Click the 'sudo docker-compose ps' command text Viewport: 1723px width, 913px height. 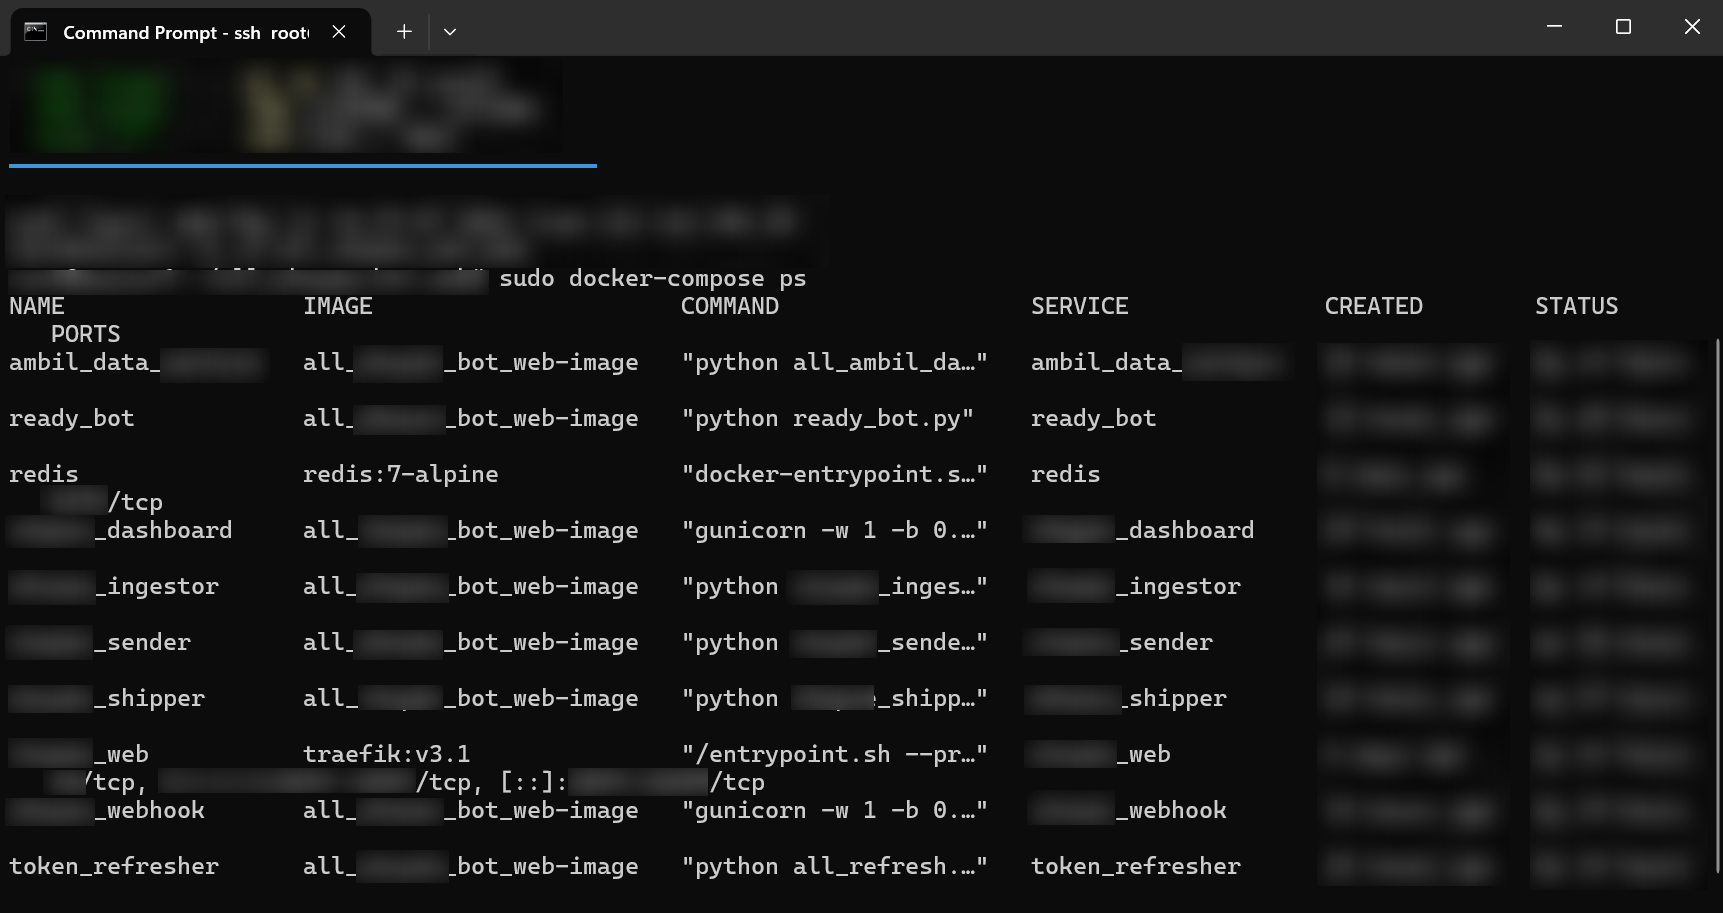(x=653, y=278)
